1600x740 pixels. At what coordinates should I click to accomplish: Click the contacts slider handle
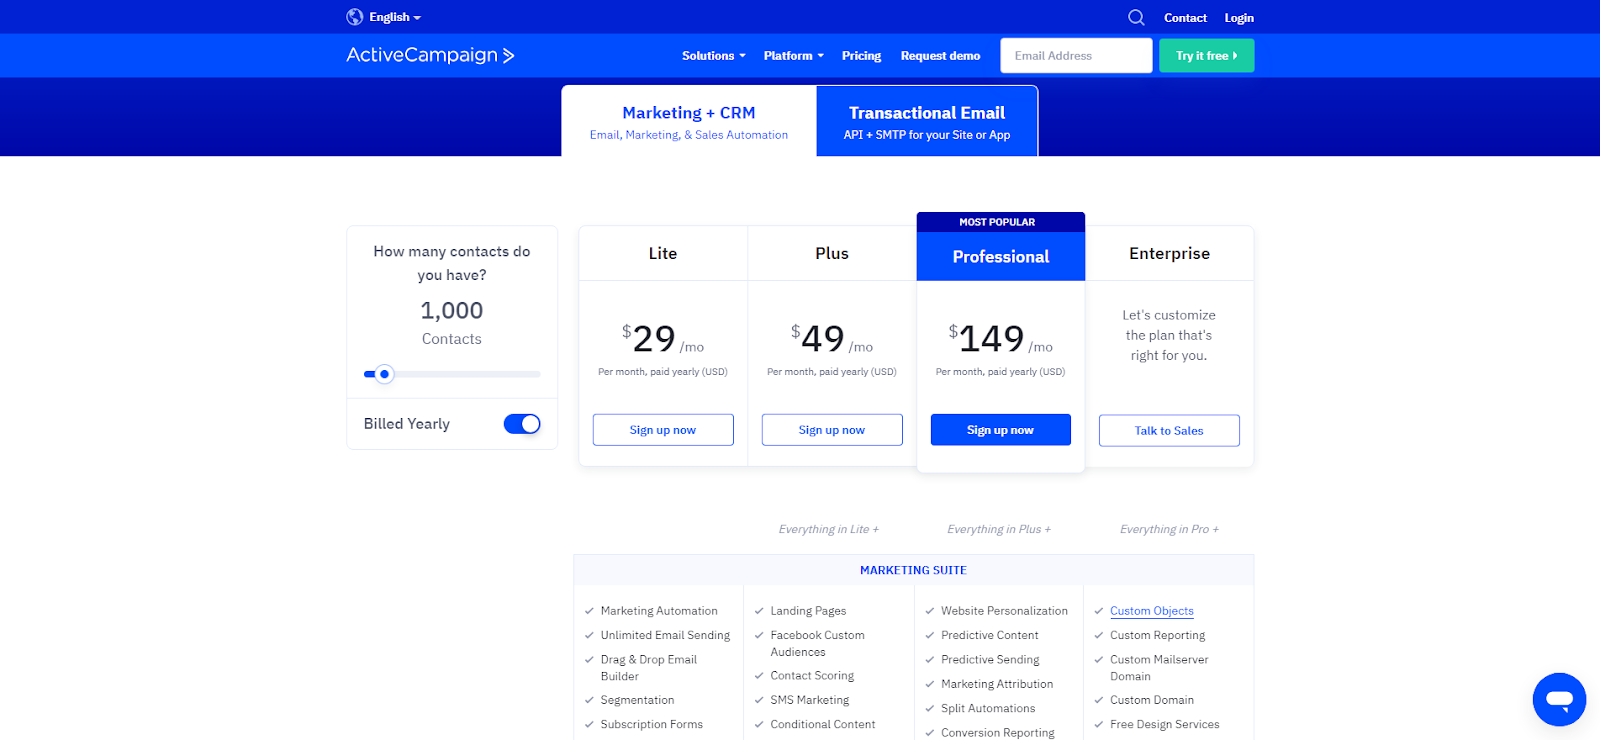(x=384, y=374)
